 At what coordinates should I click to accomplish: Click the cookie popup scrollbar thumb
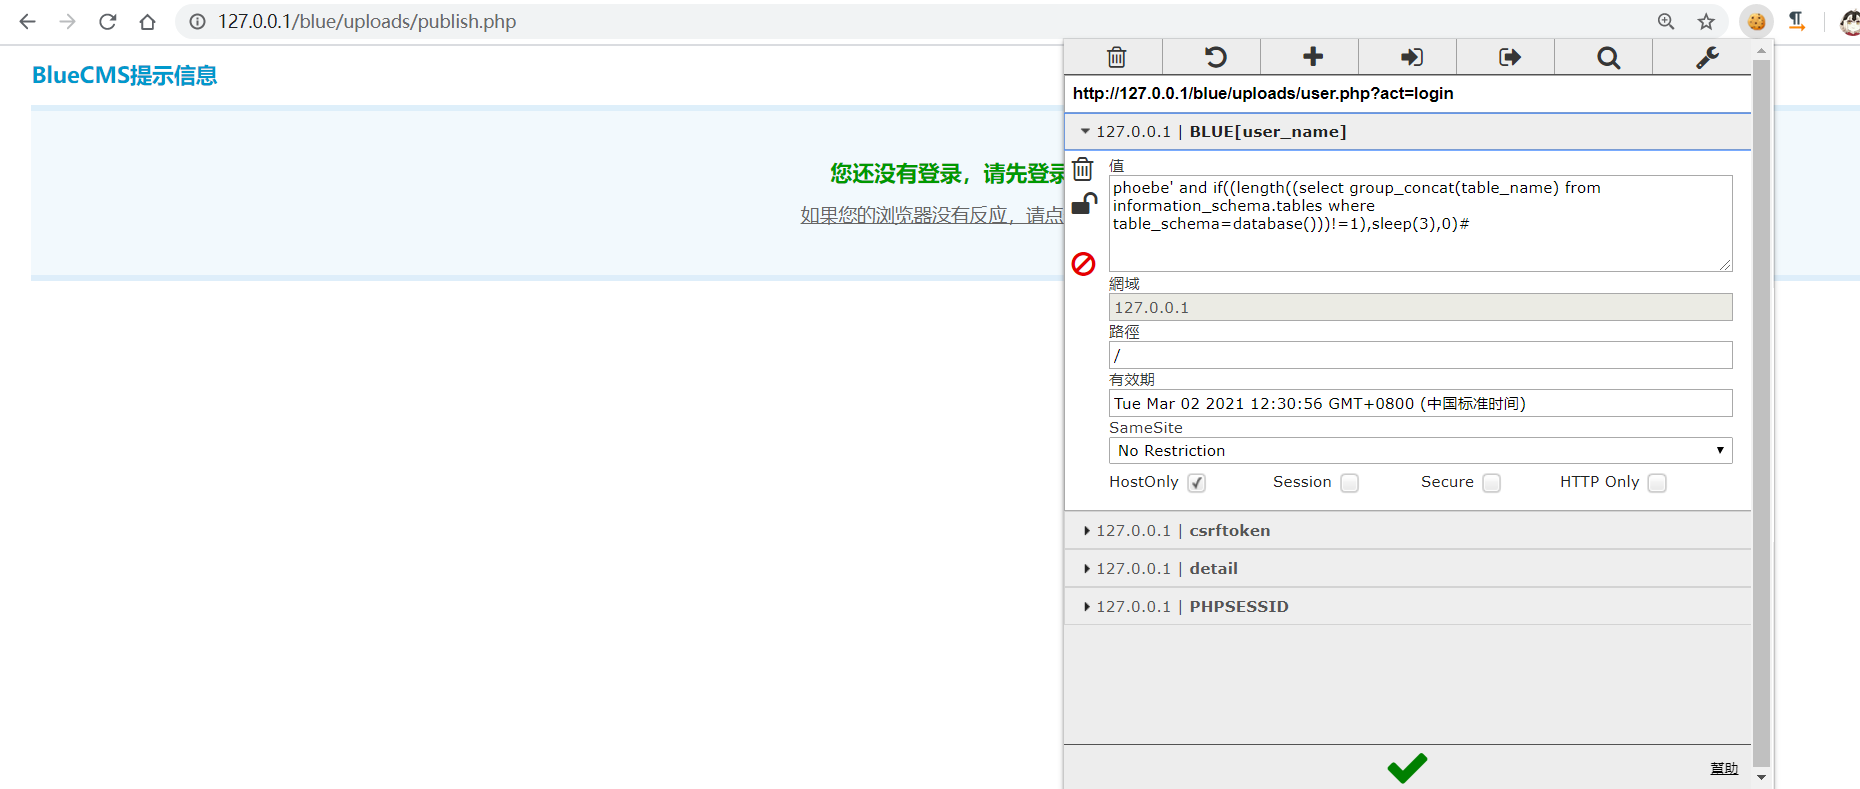(1761, 413)
